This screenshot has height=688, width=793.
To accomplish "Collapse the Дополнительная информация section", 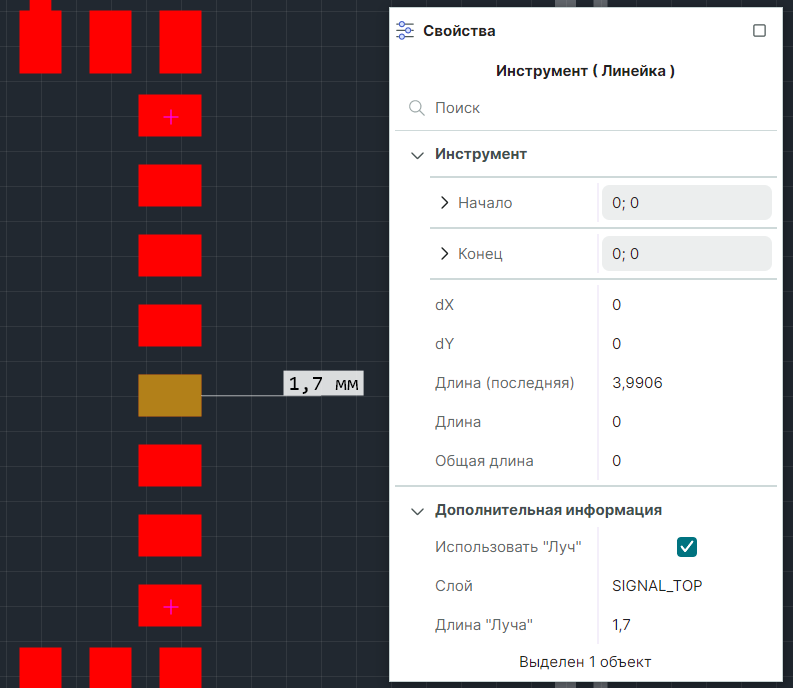I will 417,511.
